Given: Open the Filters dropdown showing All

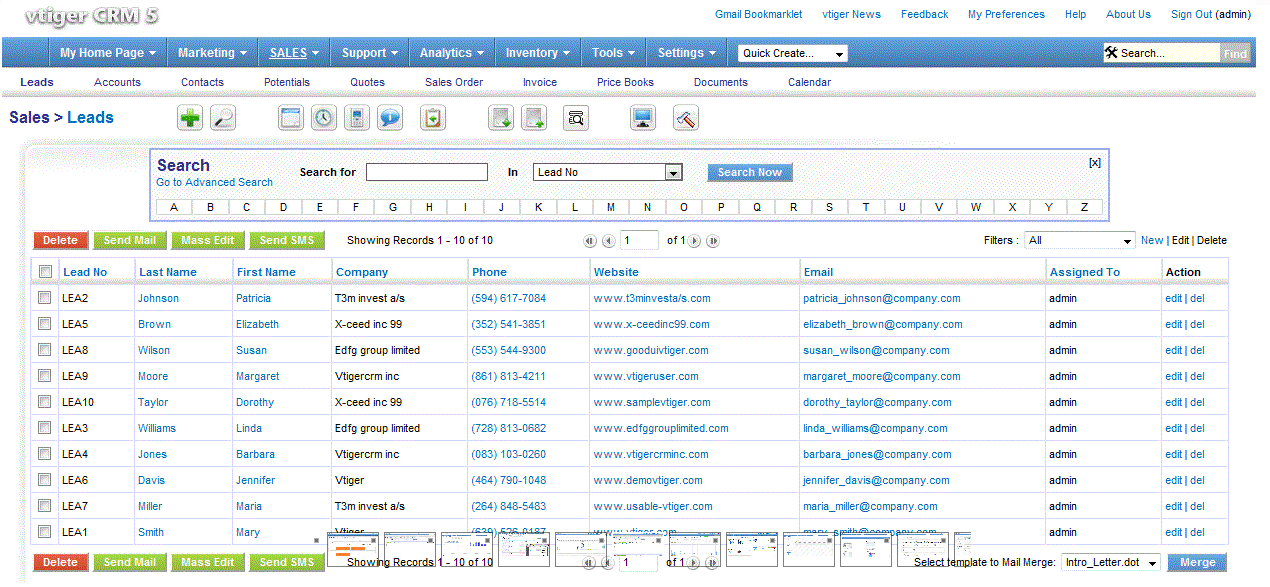Looking at the screenshot, I should 1079,241.
